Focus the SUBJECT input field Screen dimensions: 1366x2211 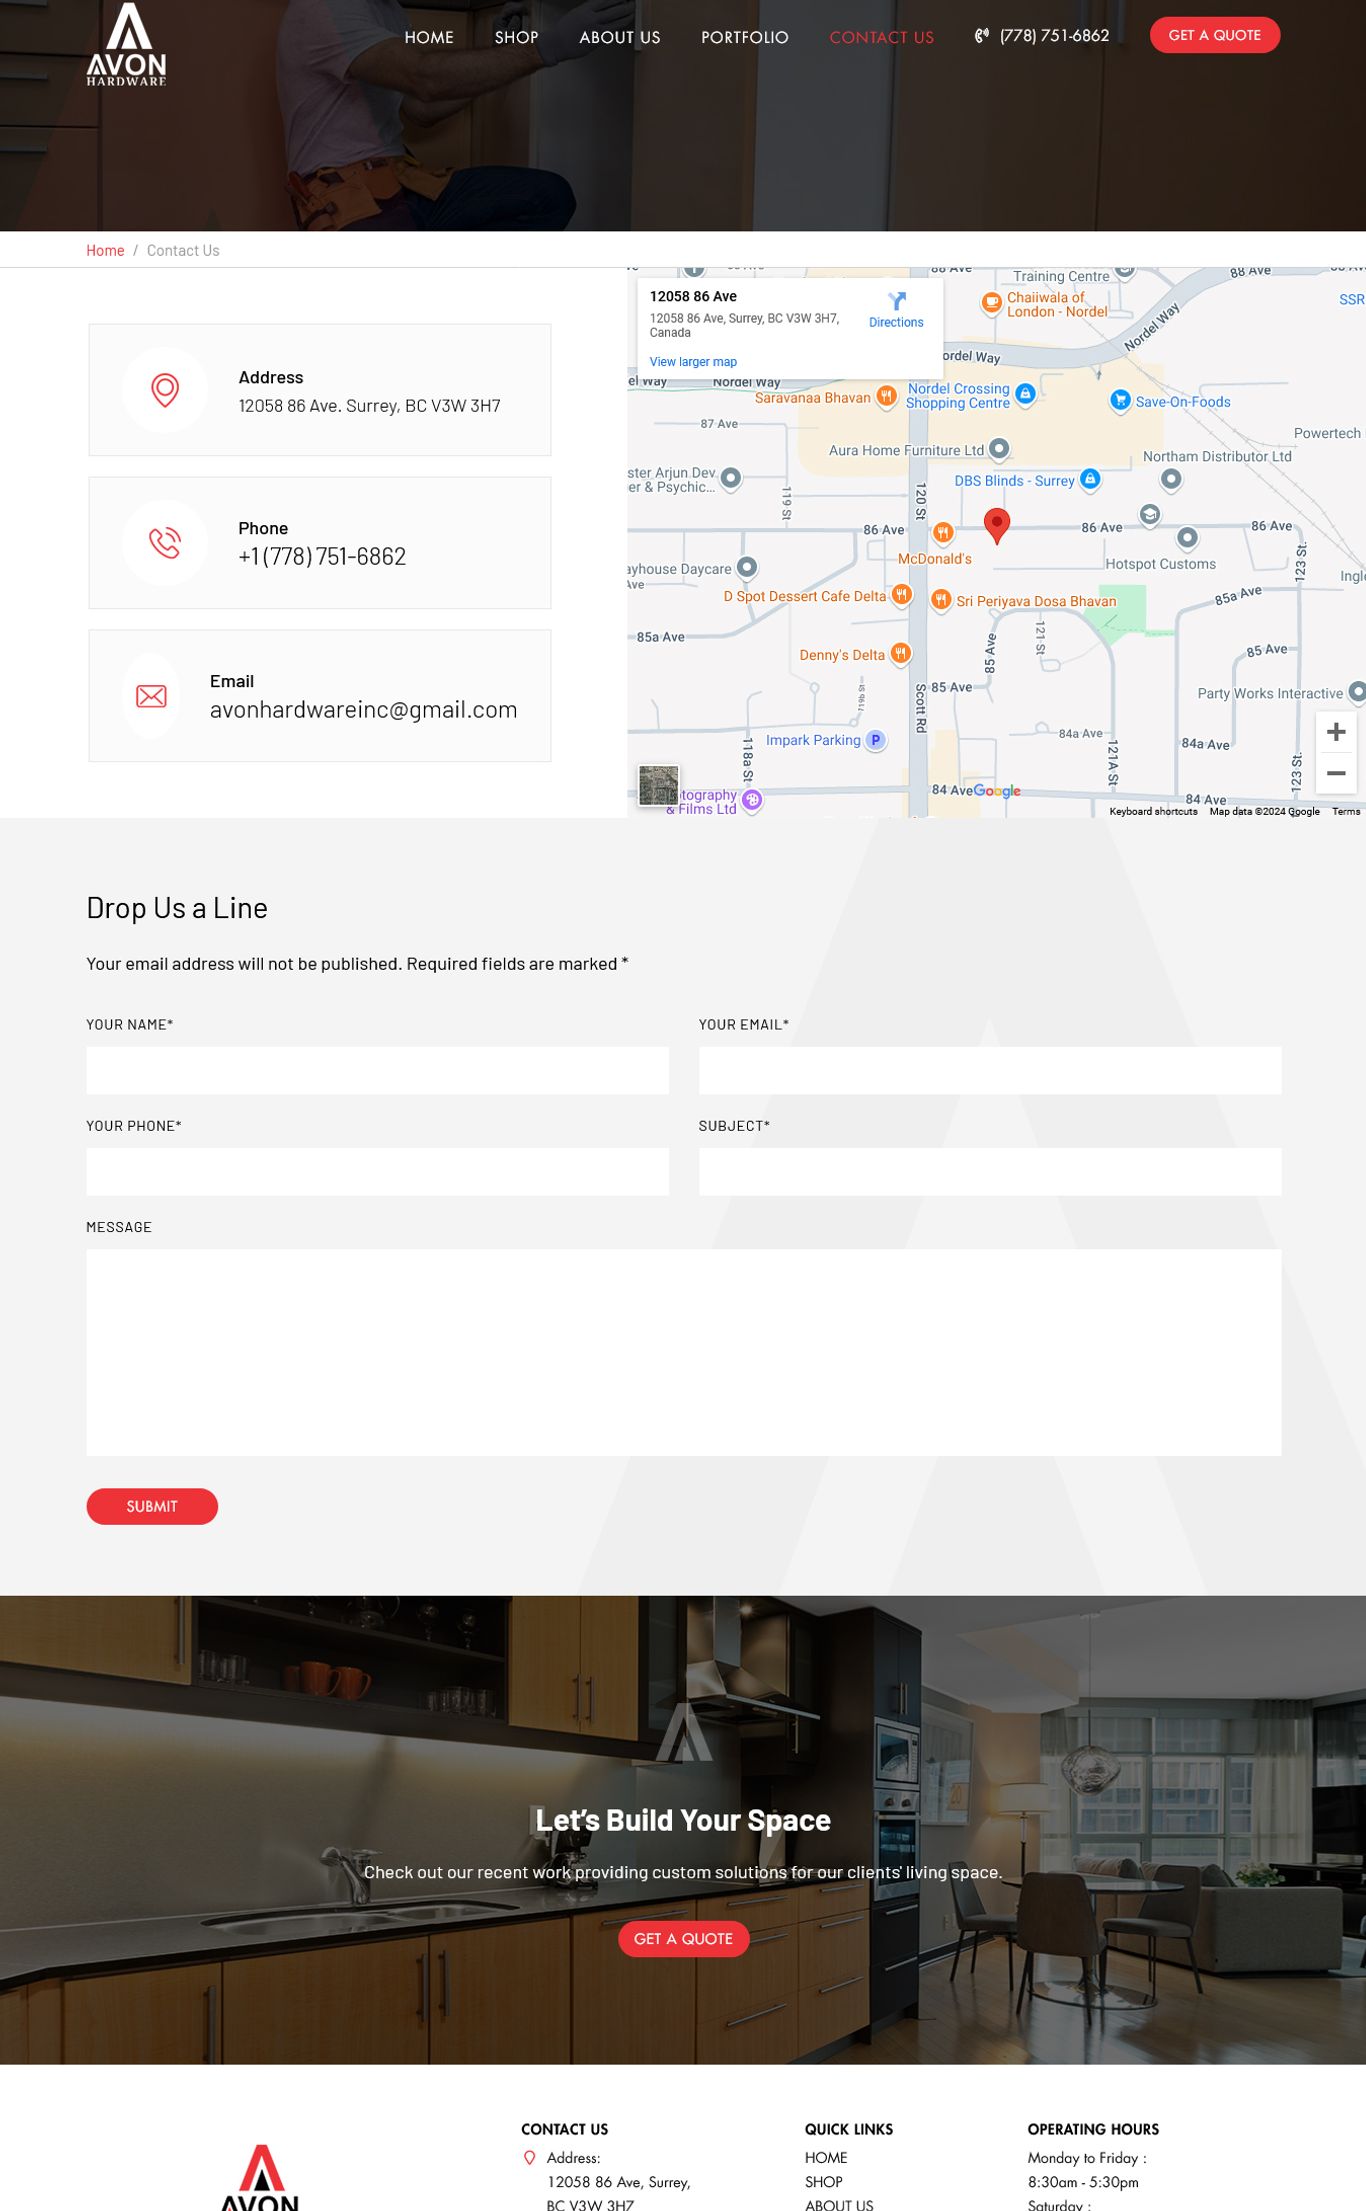pos(990,1171)
